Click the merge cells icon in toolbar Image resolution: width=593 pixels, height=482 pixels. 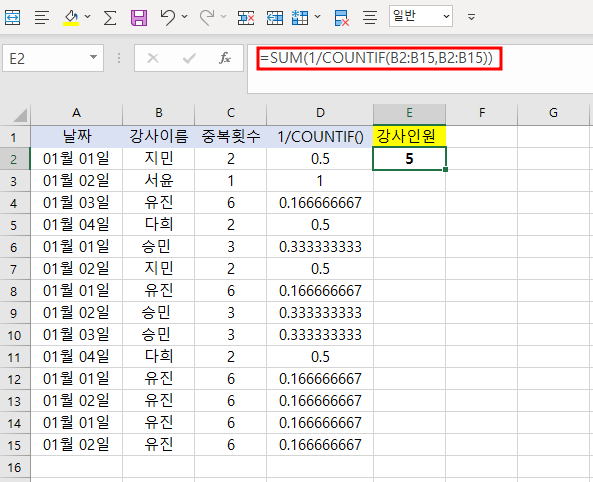[12, 17]
